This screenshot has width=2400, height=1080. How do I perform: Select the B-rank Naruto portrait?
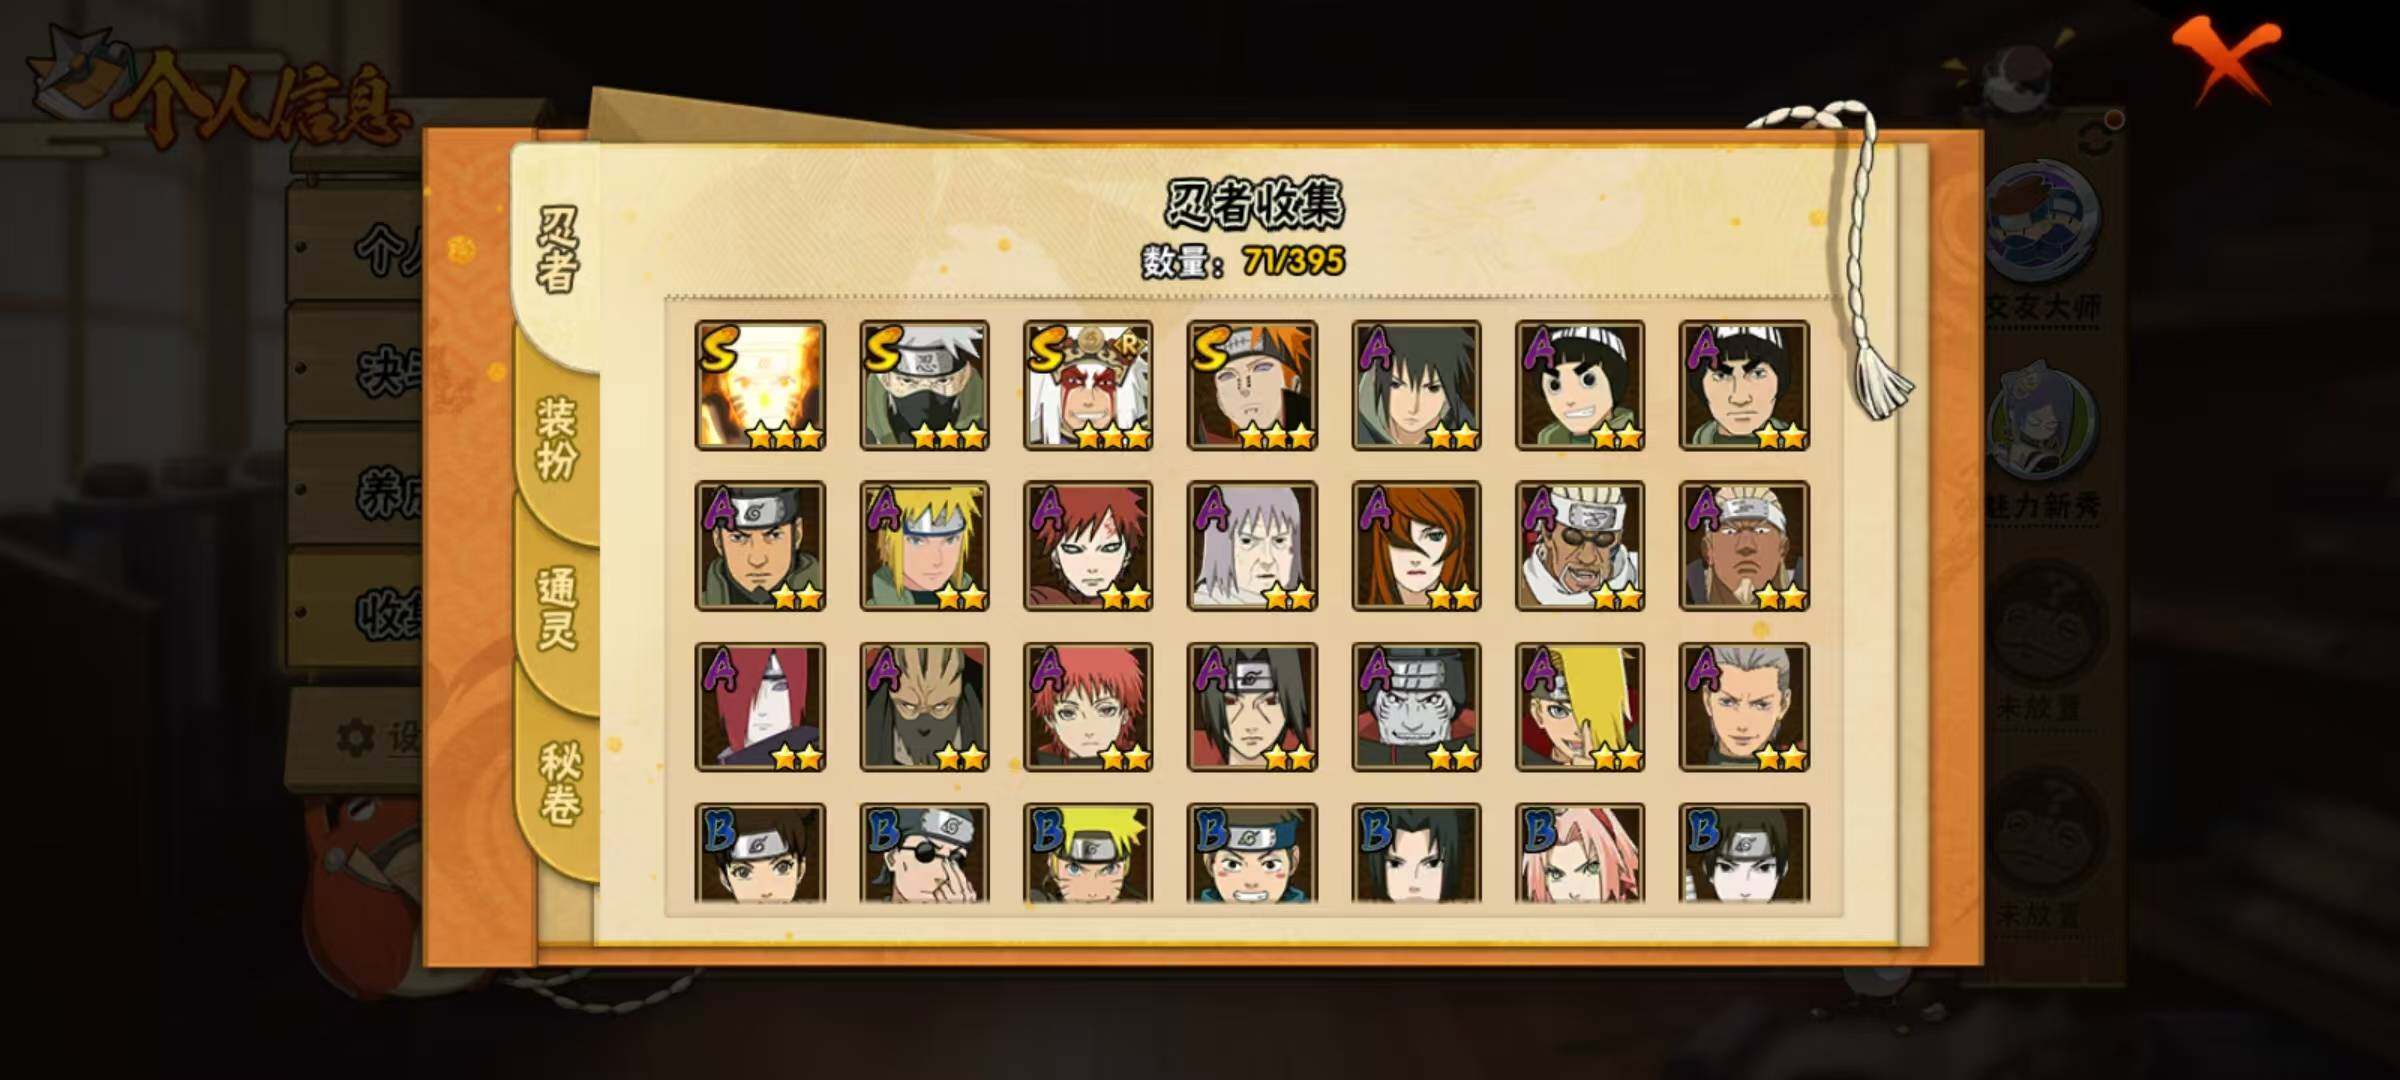1088,853
